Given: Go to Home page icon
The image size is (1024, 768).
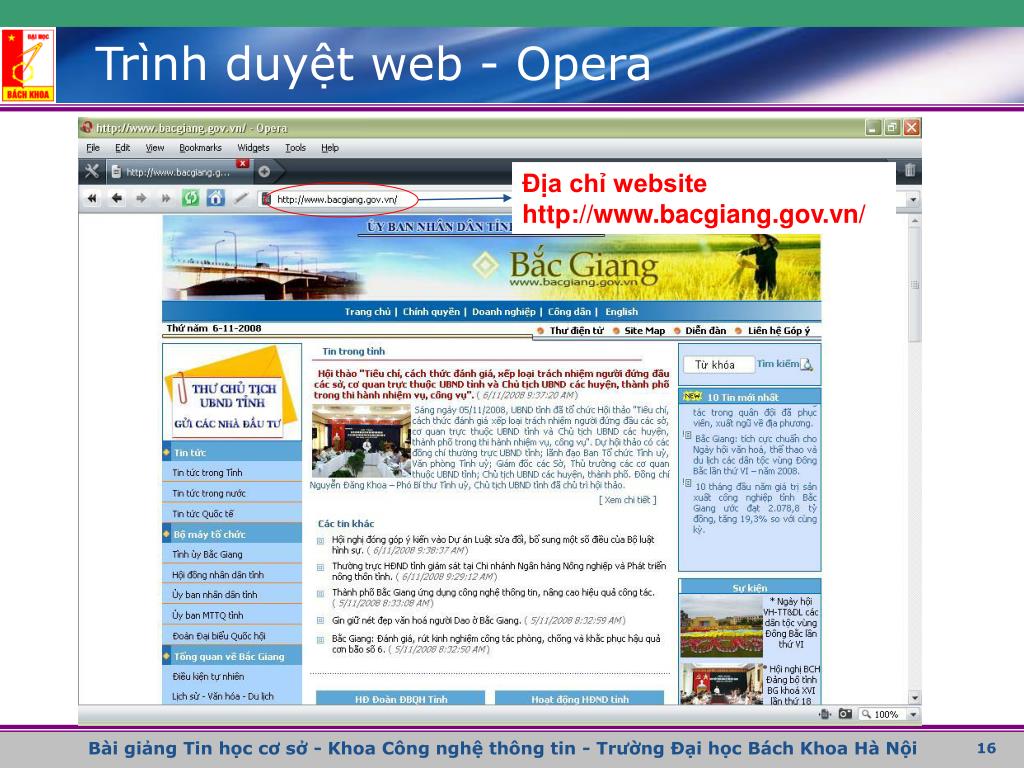Looking at the screenshot, I should [216, 198].
